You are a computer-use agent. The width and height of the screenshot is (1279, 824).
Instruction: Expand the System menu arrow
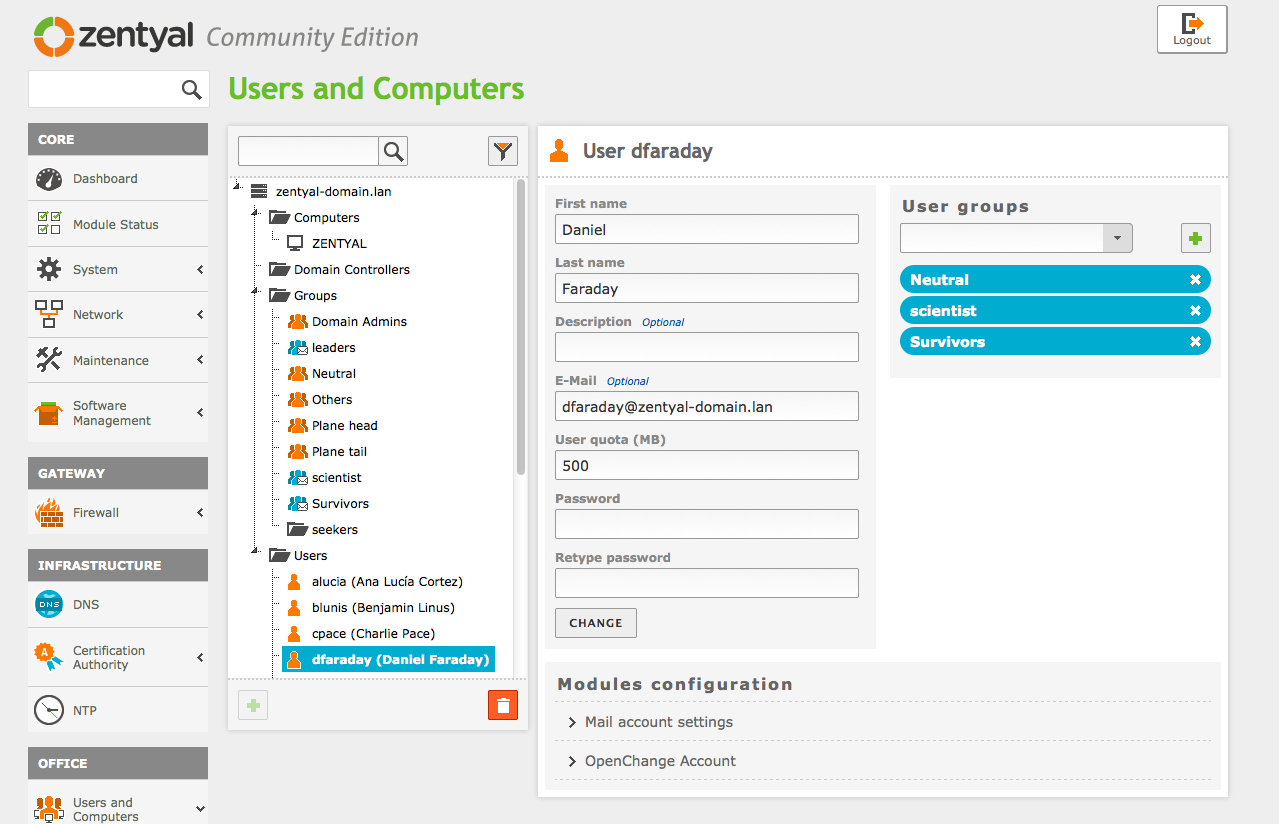(x=200, y=270)
